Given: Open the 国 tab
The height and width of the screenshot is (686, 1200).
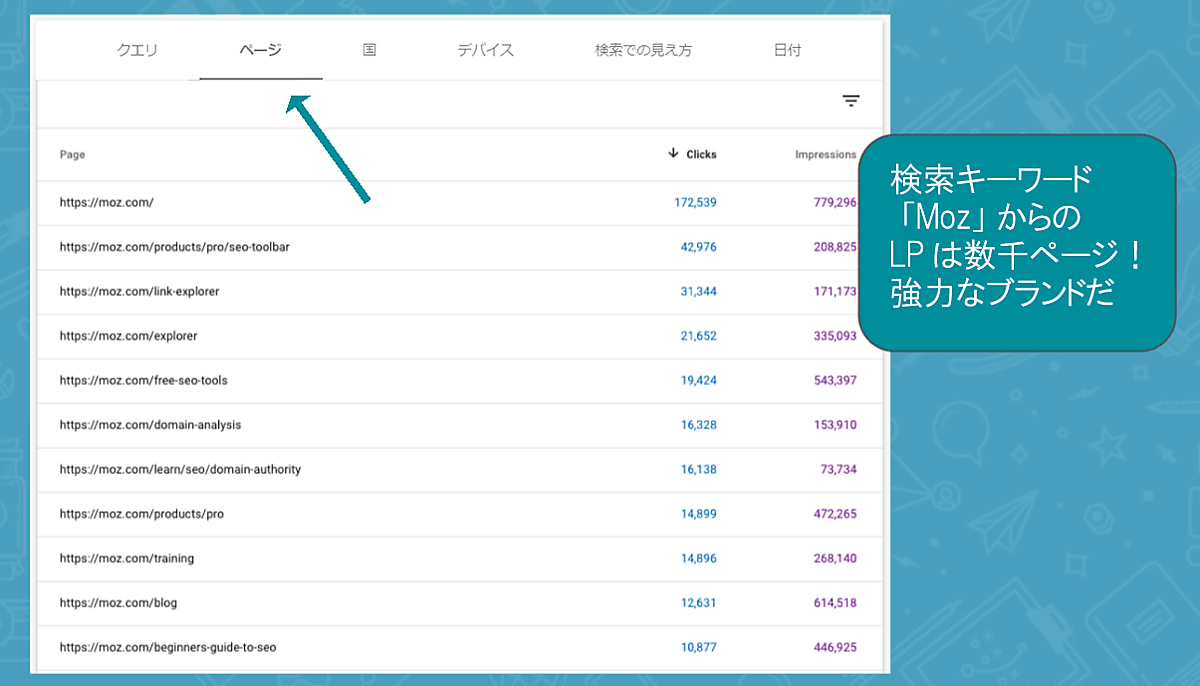Looking at the screenshot, I should [369, 50].
